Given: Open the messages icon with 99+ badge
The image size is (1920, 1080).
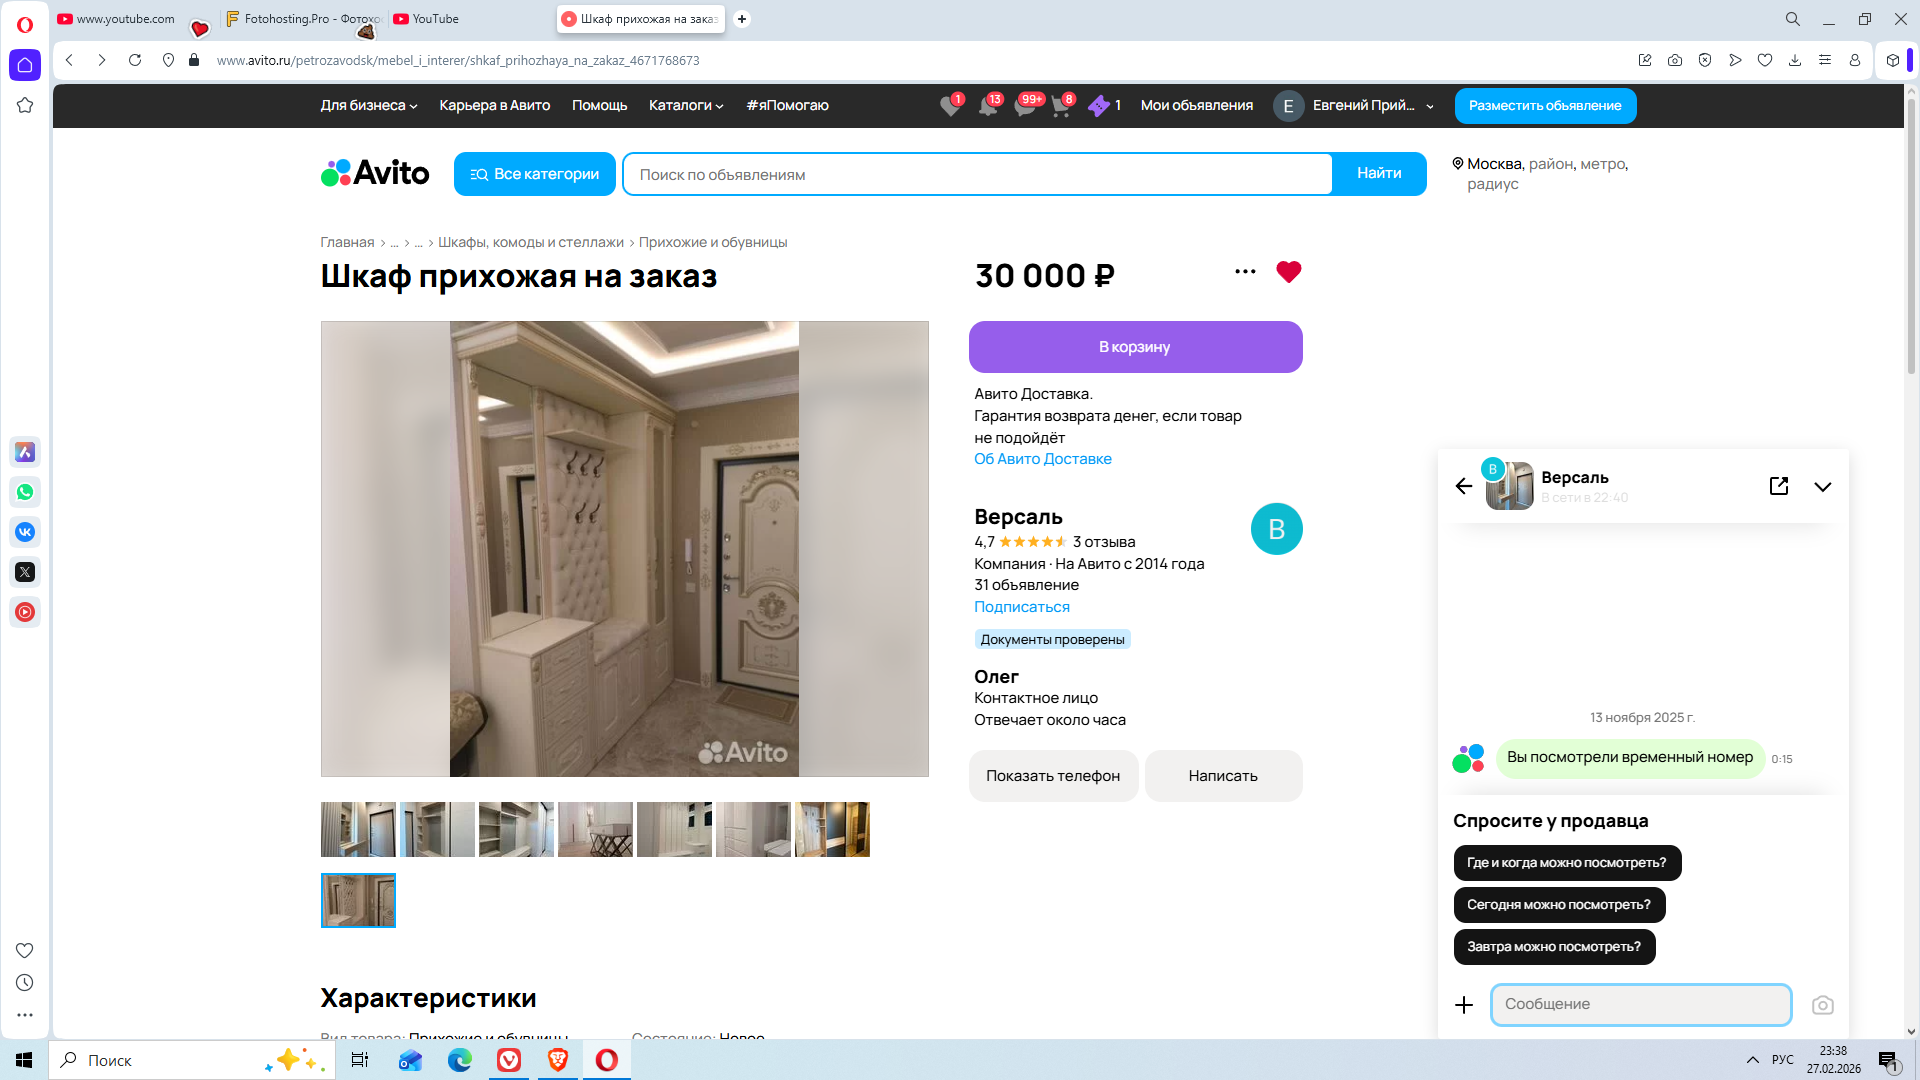Looking at the screenshot, I should point(1025,106).
